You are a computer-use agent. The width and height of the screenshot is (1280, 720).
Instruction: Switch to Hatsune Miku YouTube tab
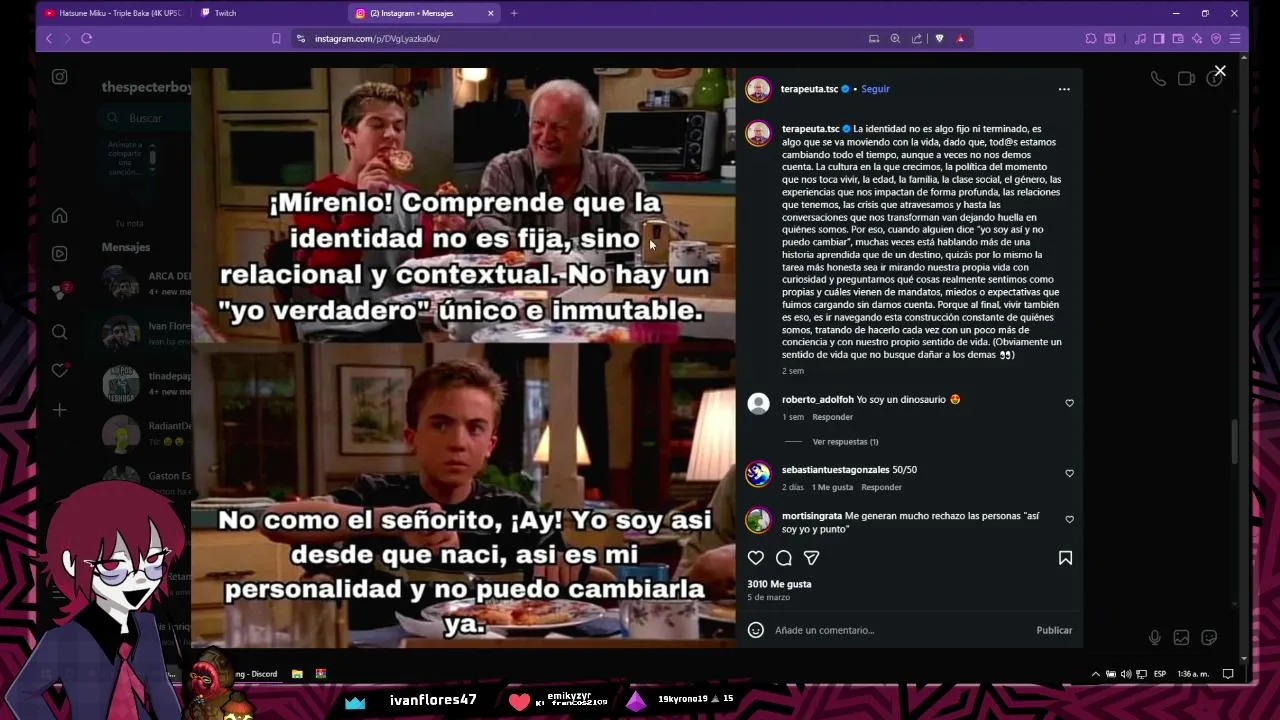point(113,13)
